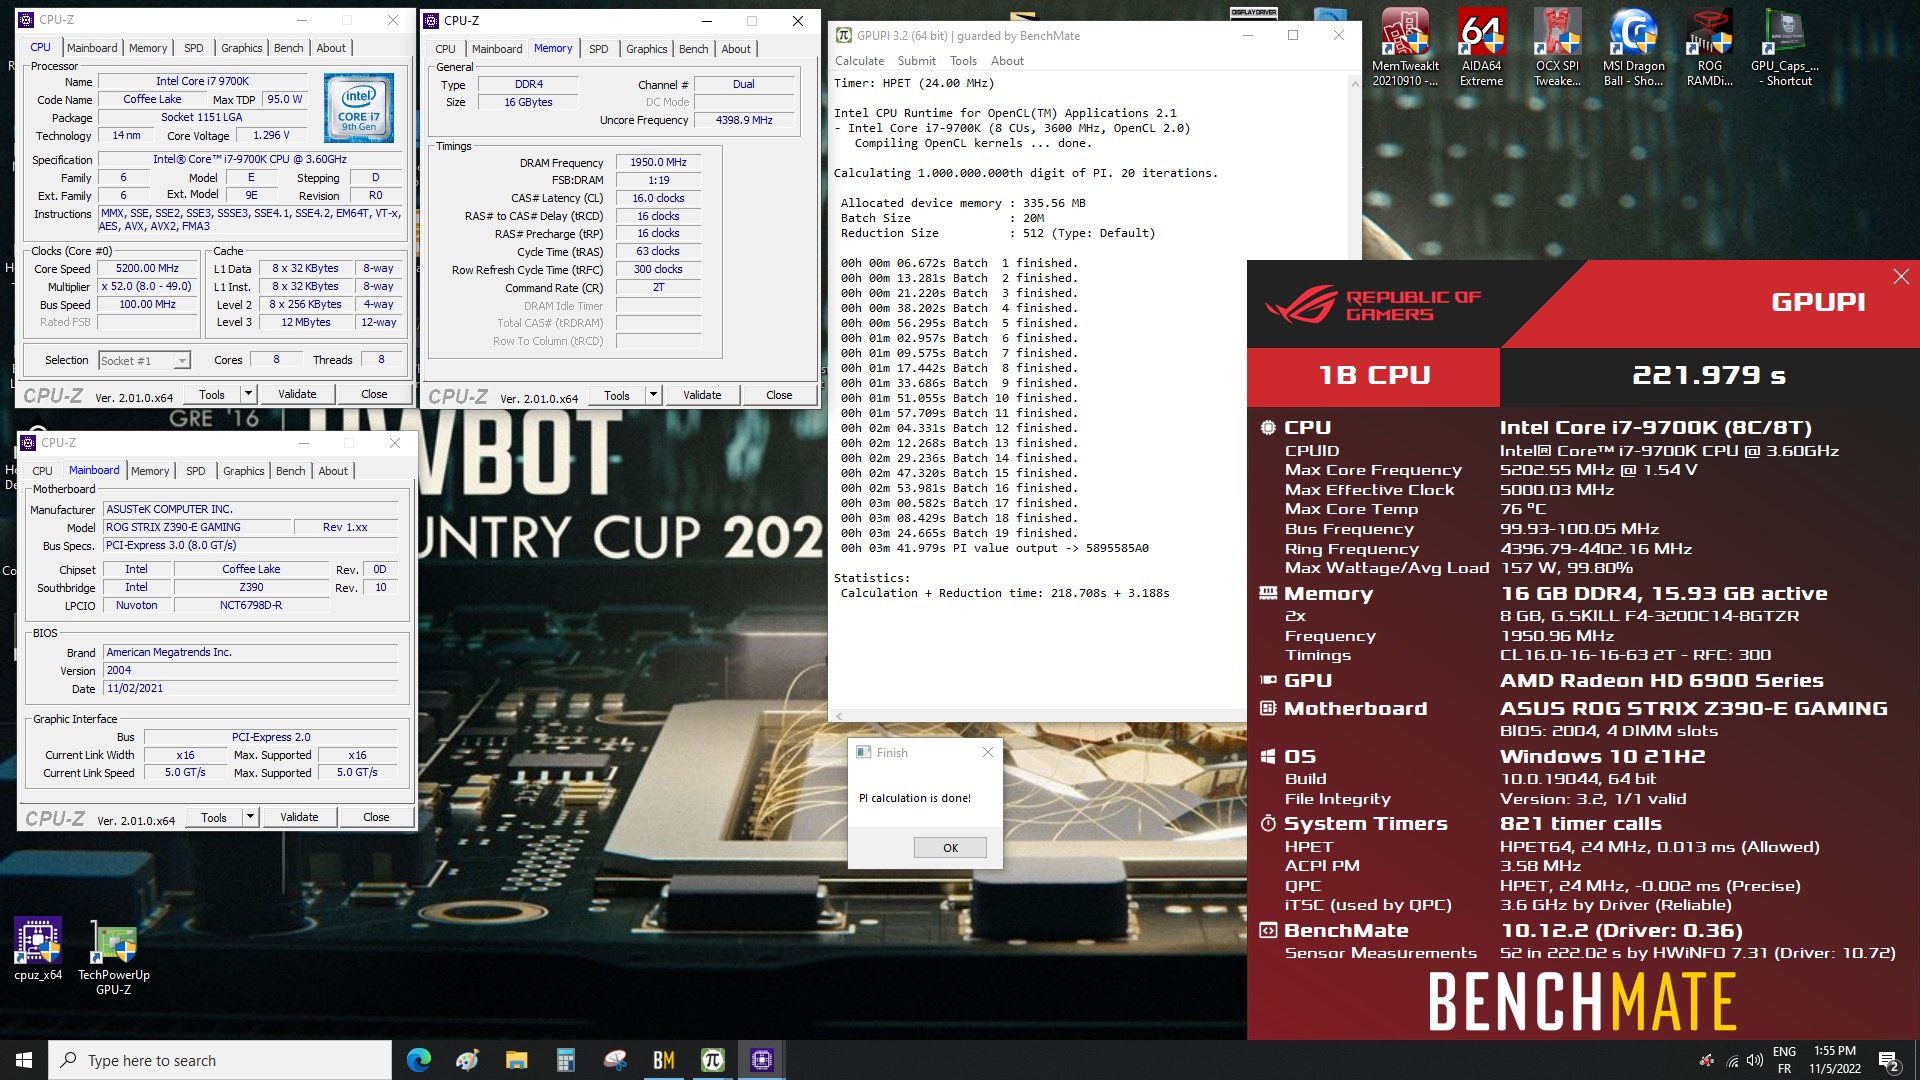Screen dimensions: 1920x1080
Task: Click the 'Batch 10 finished' line in GPUPI
Action: [959, 398]
